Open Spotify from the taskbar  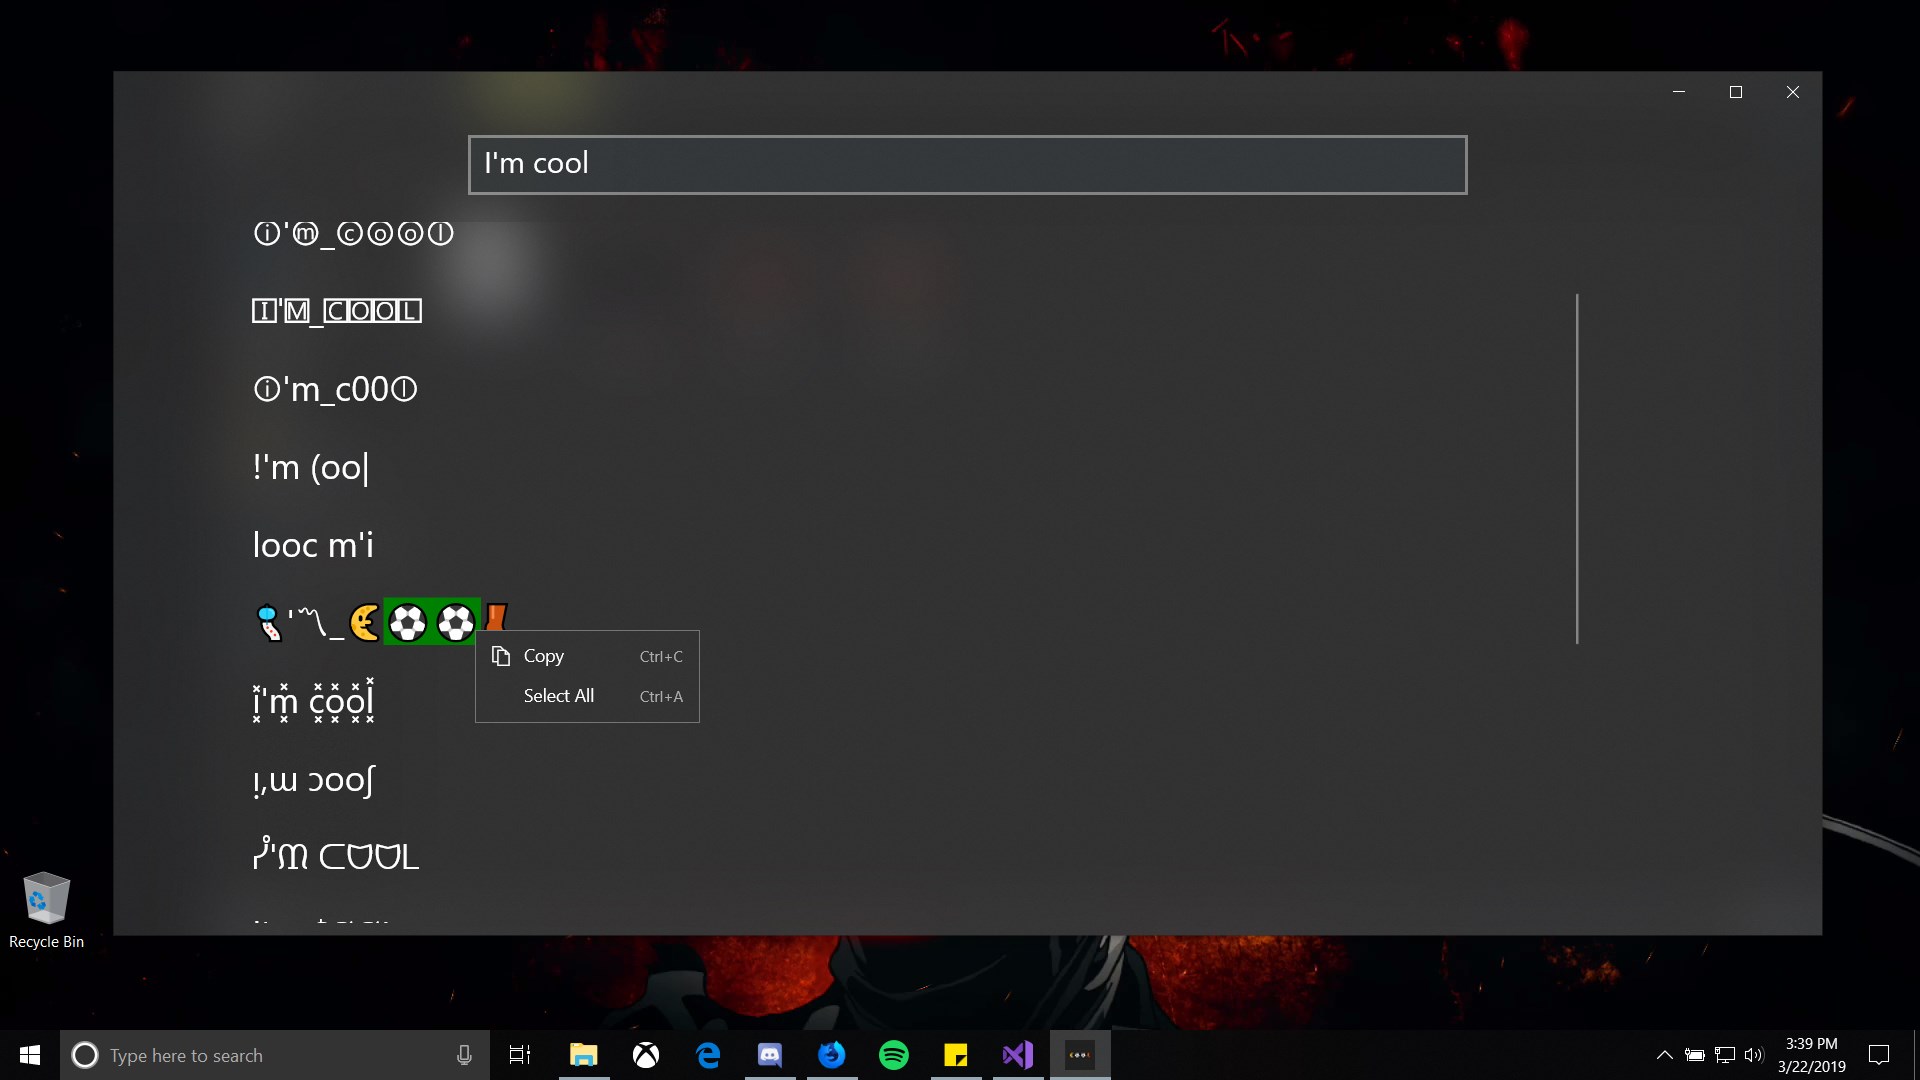[x=894, y=1055]
